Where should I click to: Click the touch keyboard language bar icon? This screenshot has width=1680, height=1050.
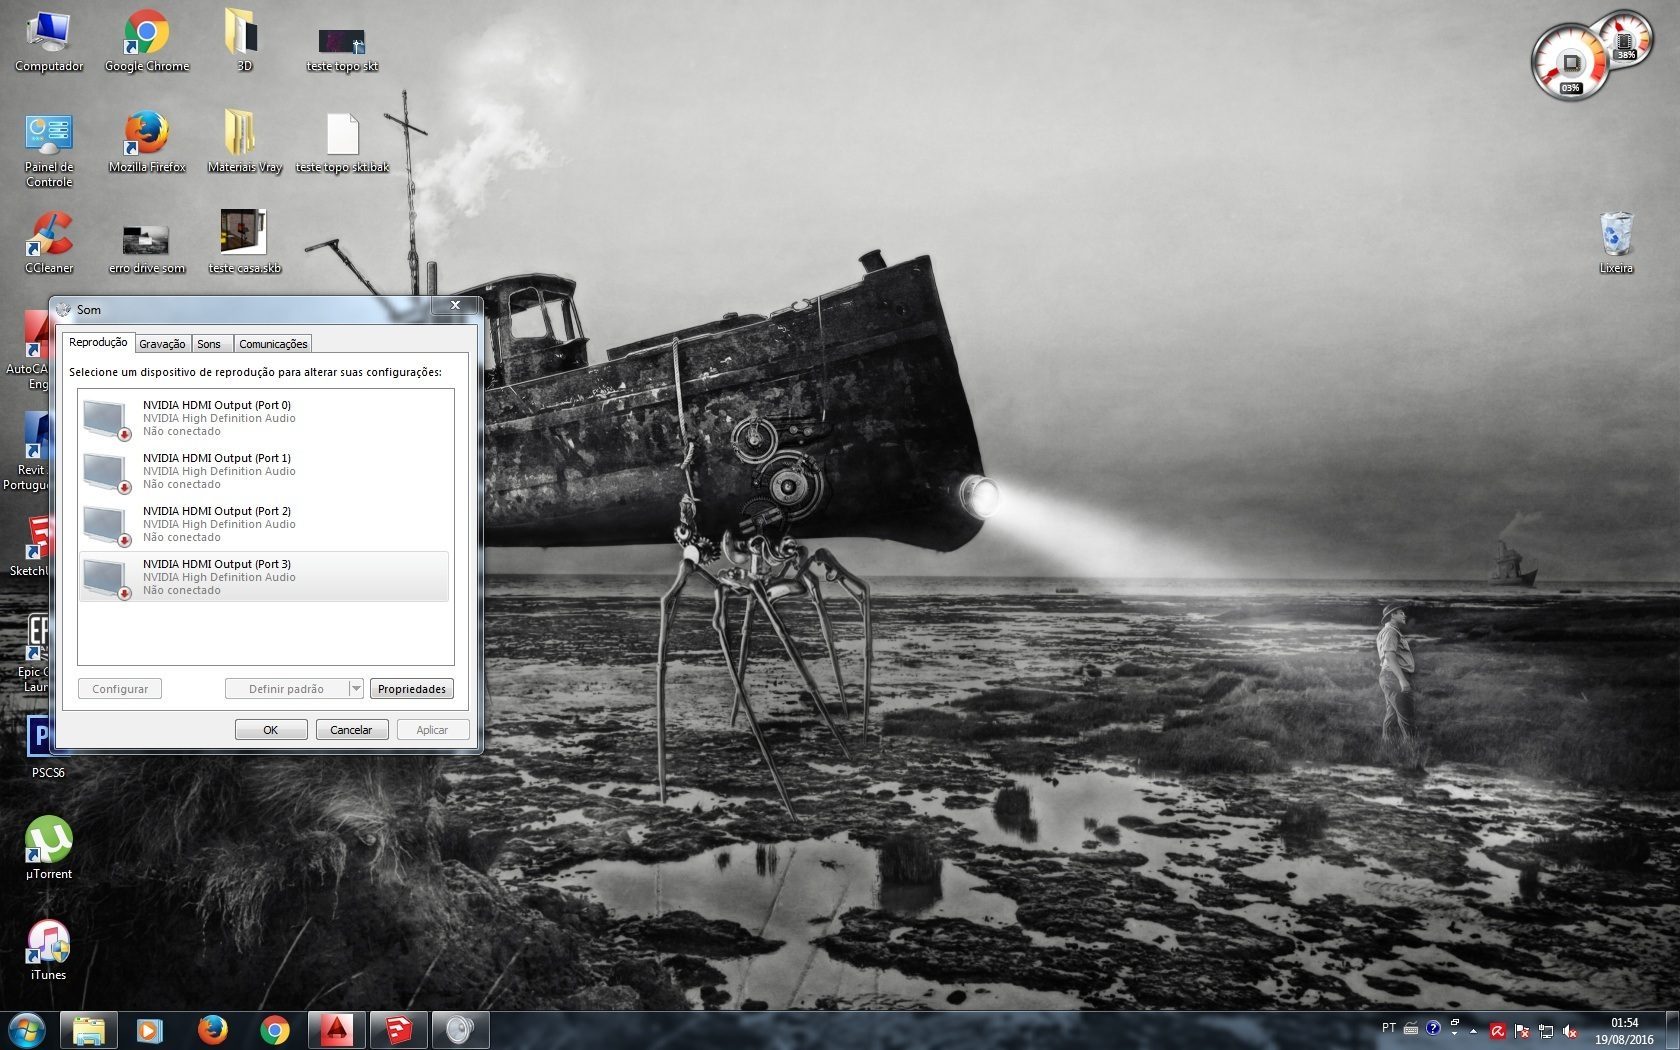click(1411, 1028)
